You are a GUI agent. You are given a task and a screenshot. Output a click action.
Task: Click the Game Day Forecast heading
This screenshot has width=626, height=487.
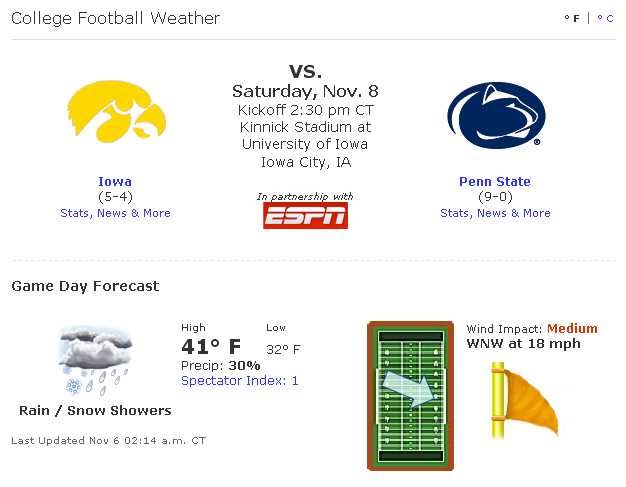85,286
